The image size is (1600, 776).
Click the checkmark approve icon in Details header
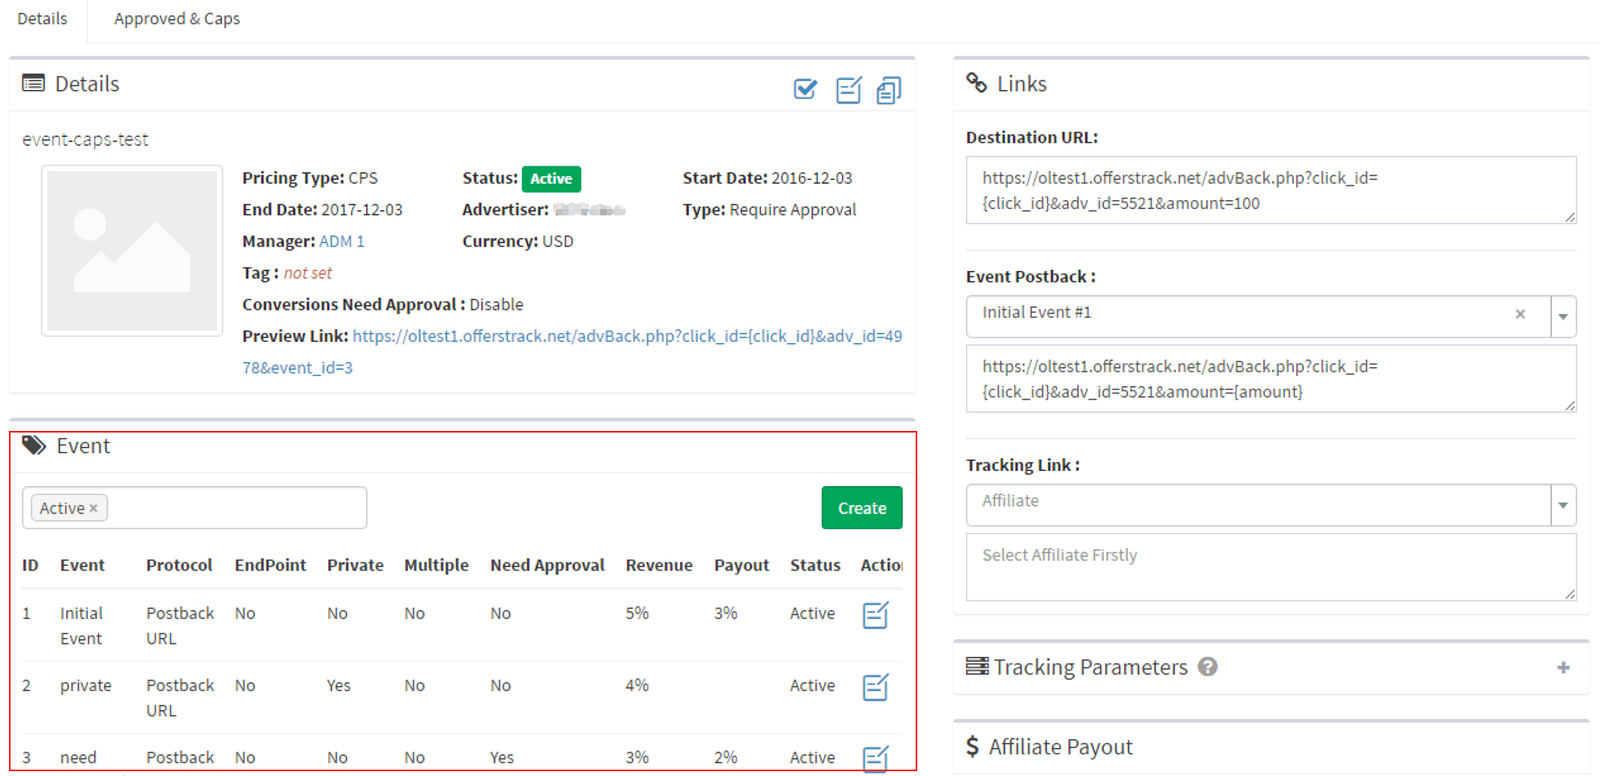tap(805, 90)
